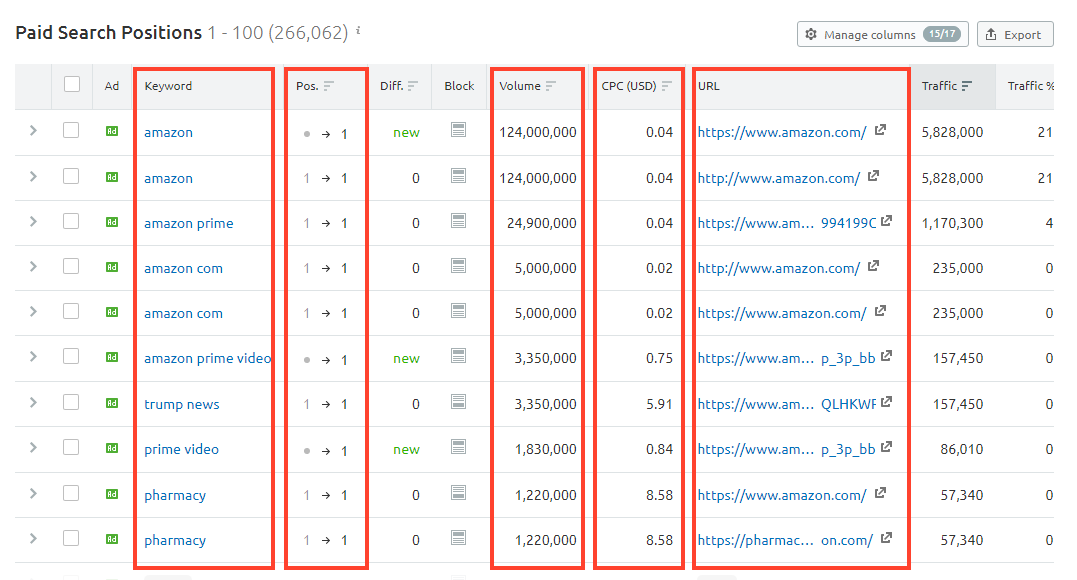The height and width of the screenshot is (580, 1077).
Task: Expand pharmacy row with pharmac...on.com URL
Action: coord(33,539)
